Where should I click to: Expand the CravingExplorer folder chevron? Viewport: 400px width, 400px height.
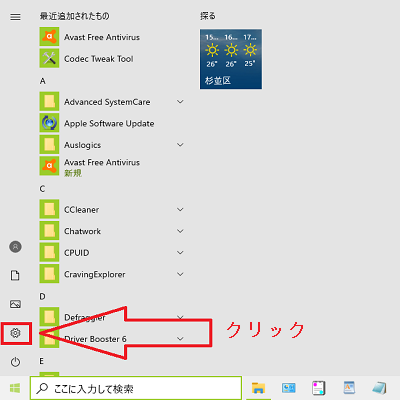click(x=180, y=274)
